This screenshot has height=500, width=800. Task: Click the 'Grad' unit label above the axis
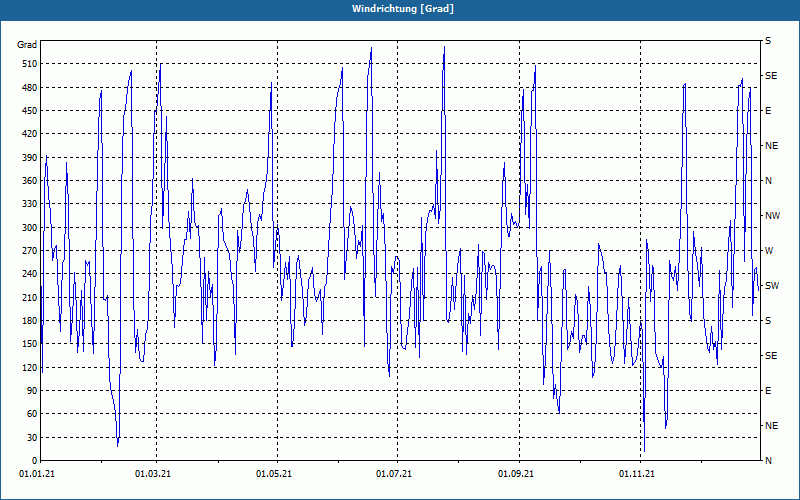tap(27, 45)
